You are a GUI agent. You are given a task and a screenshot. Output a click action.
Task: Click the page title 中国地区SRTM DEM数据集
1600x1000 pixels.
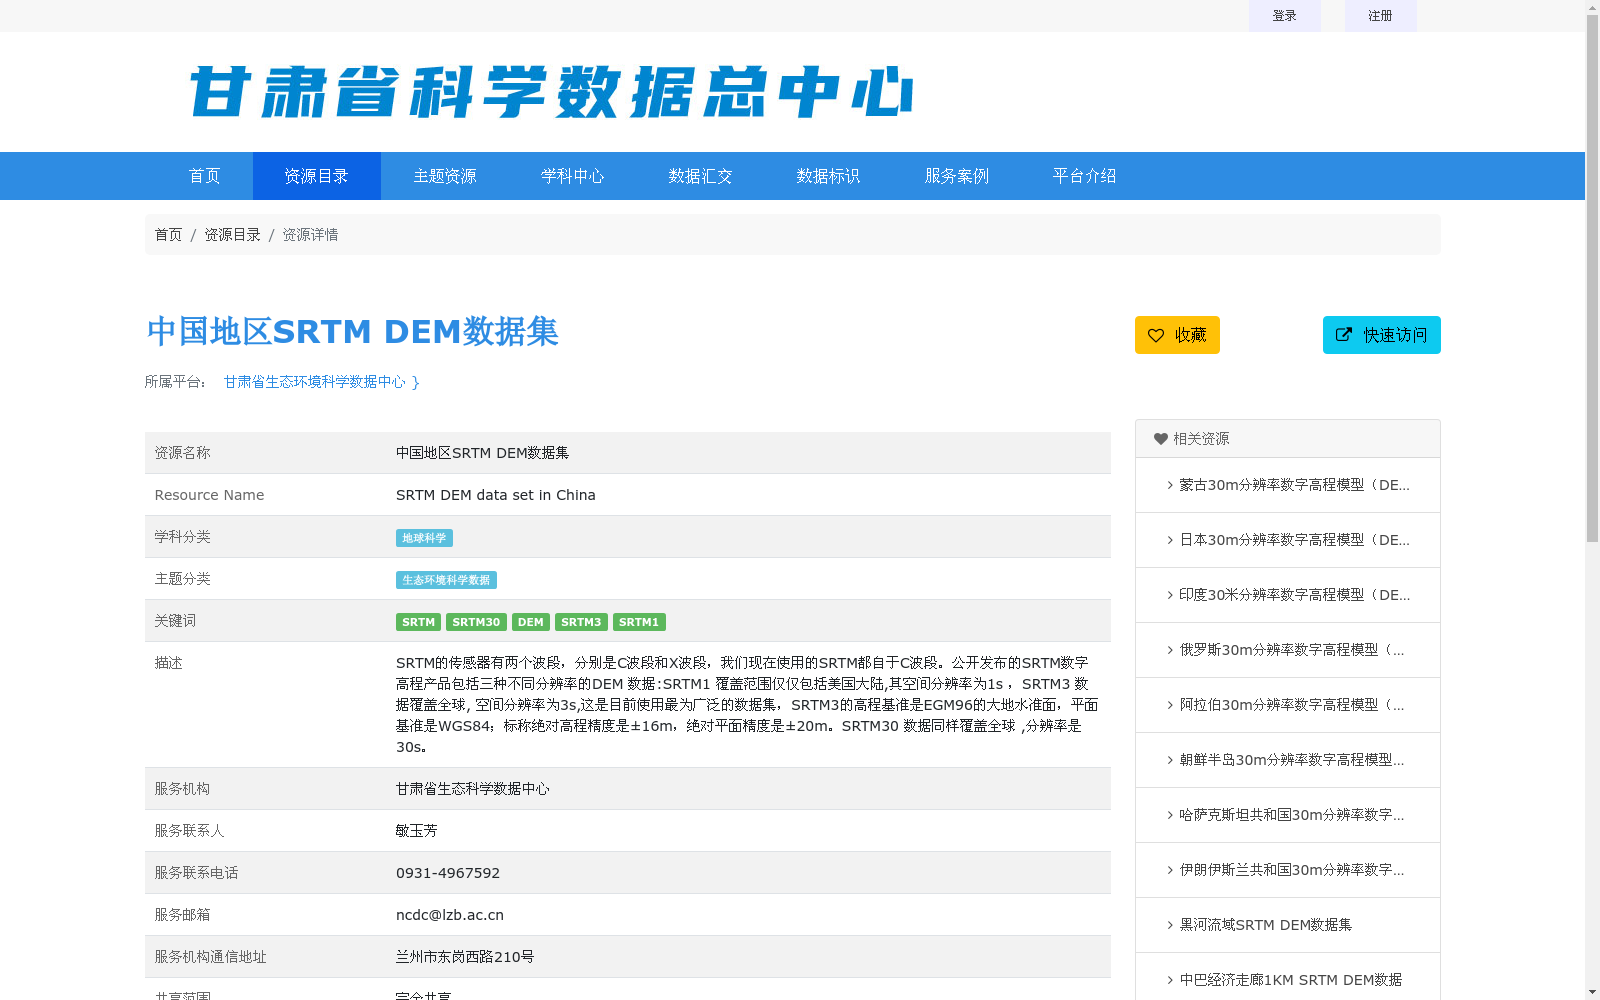tap(352, 331)
